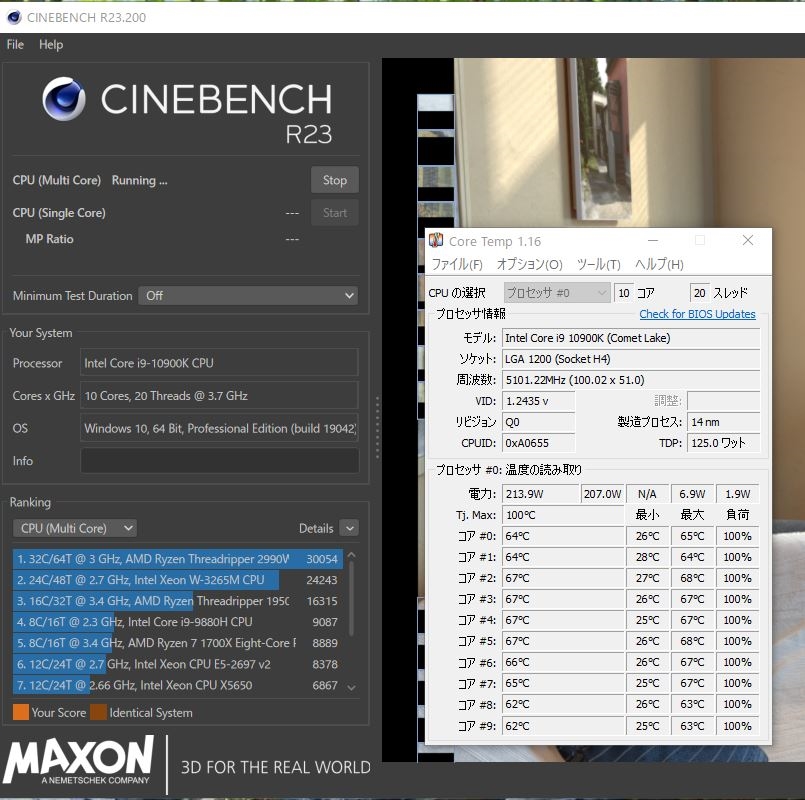Click the Tj. Max value 100°C

[563, 515]
